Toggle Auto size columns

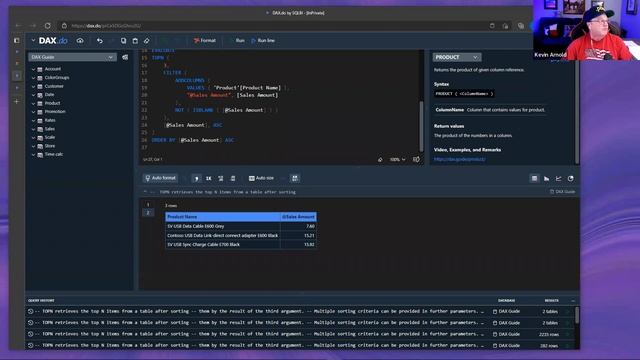261,178
